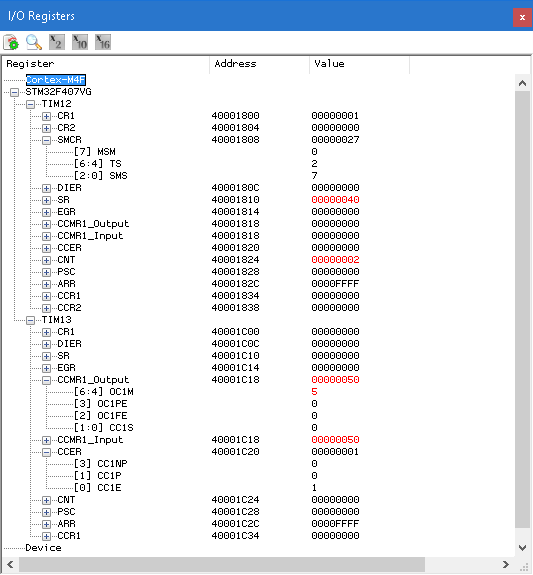Expand TIM12 CR2 register
The height and width of the screenshot is (575, 533).
[x=46, y=128]
